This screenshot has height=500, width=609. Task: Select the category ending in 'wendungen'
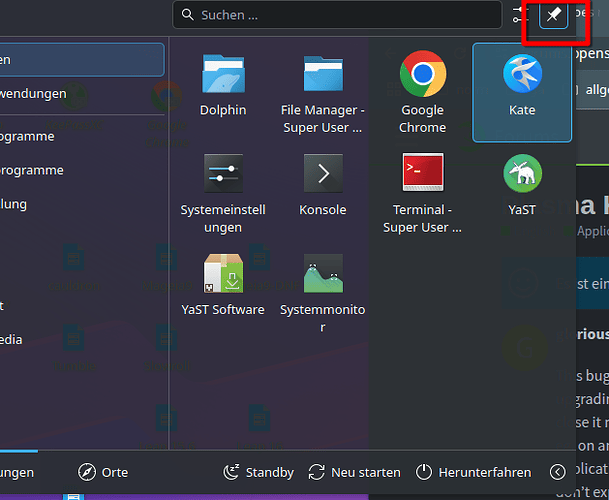point(82,94)
